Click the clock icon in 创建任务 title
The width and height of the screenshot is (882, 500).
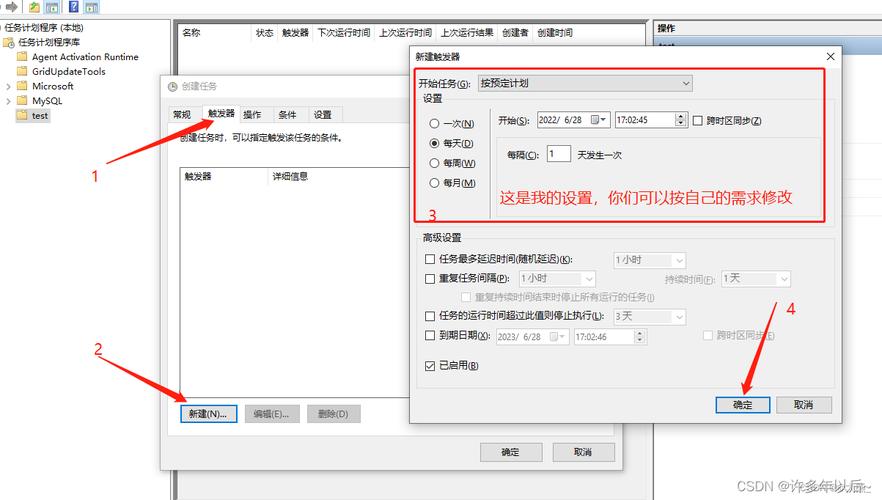pos(173,86)
